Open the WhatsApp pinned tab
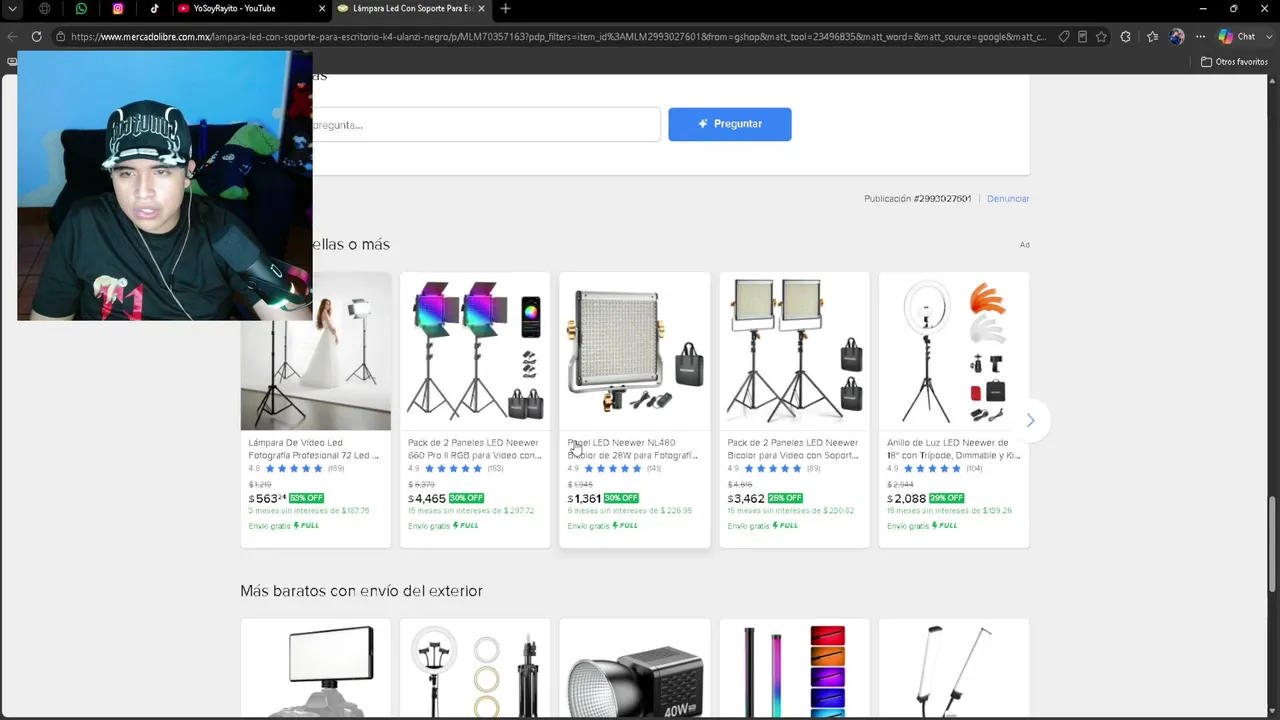The width and height of the screenshot is (1280, 720). click(x=81, y=9)
